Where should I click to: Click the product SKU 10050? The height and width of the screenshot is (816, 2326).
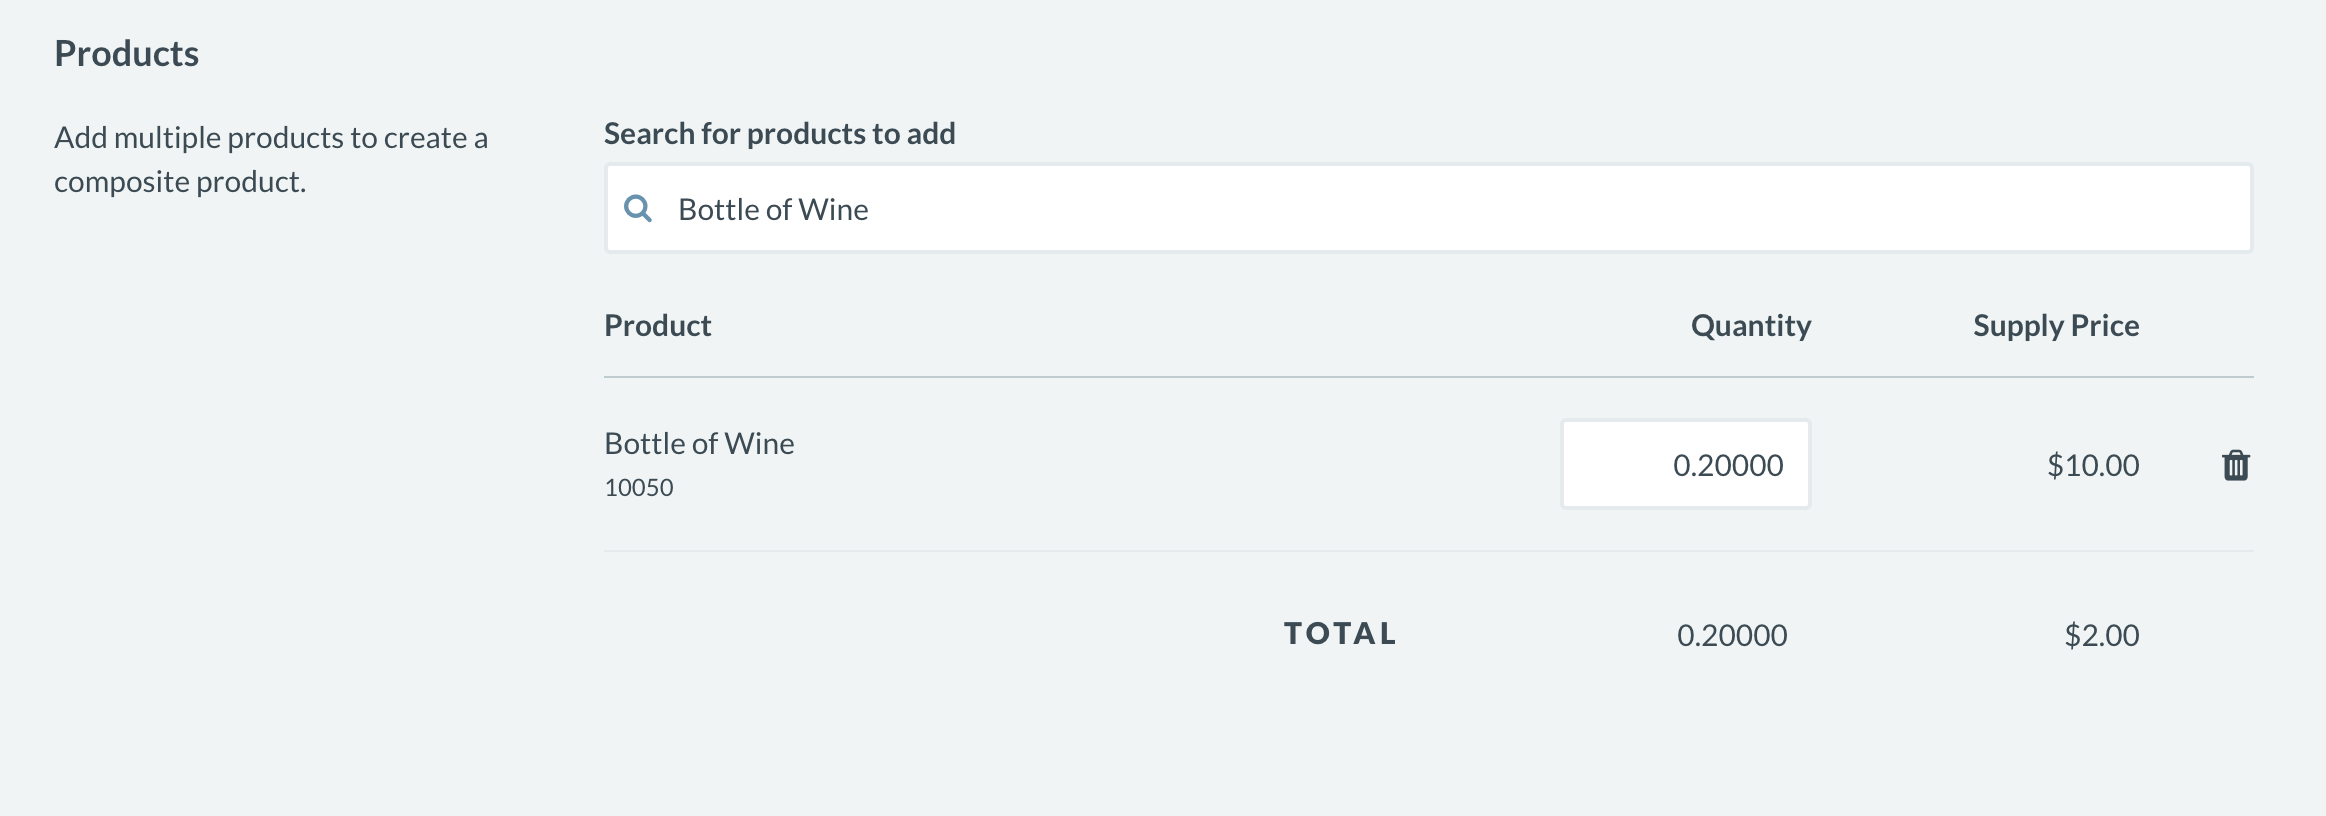click(x=639, y=488)
